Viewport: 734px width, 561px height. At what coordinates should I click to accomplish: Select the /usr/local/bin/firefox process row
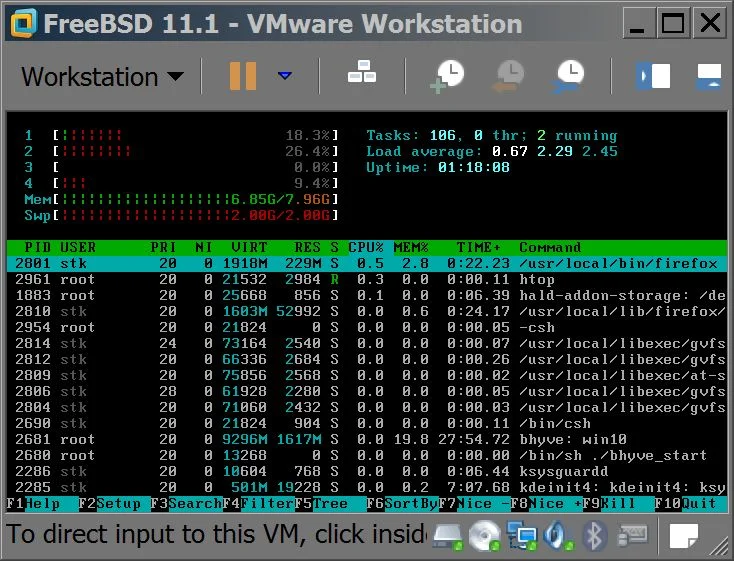367,264
